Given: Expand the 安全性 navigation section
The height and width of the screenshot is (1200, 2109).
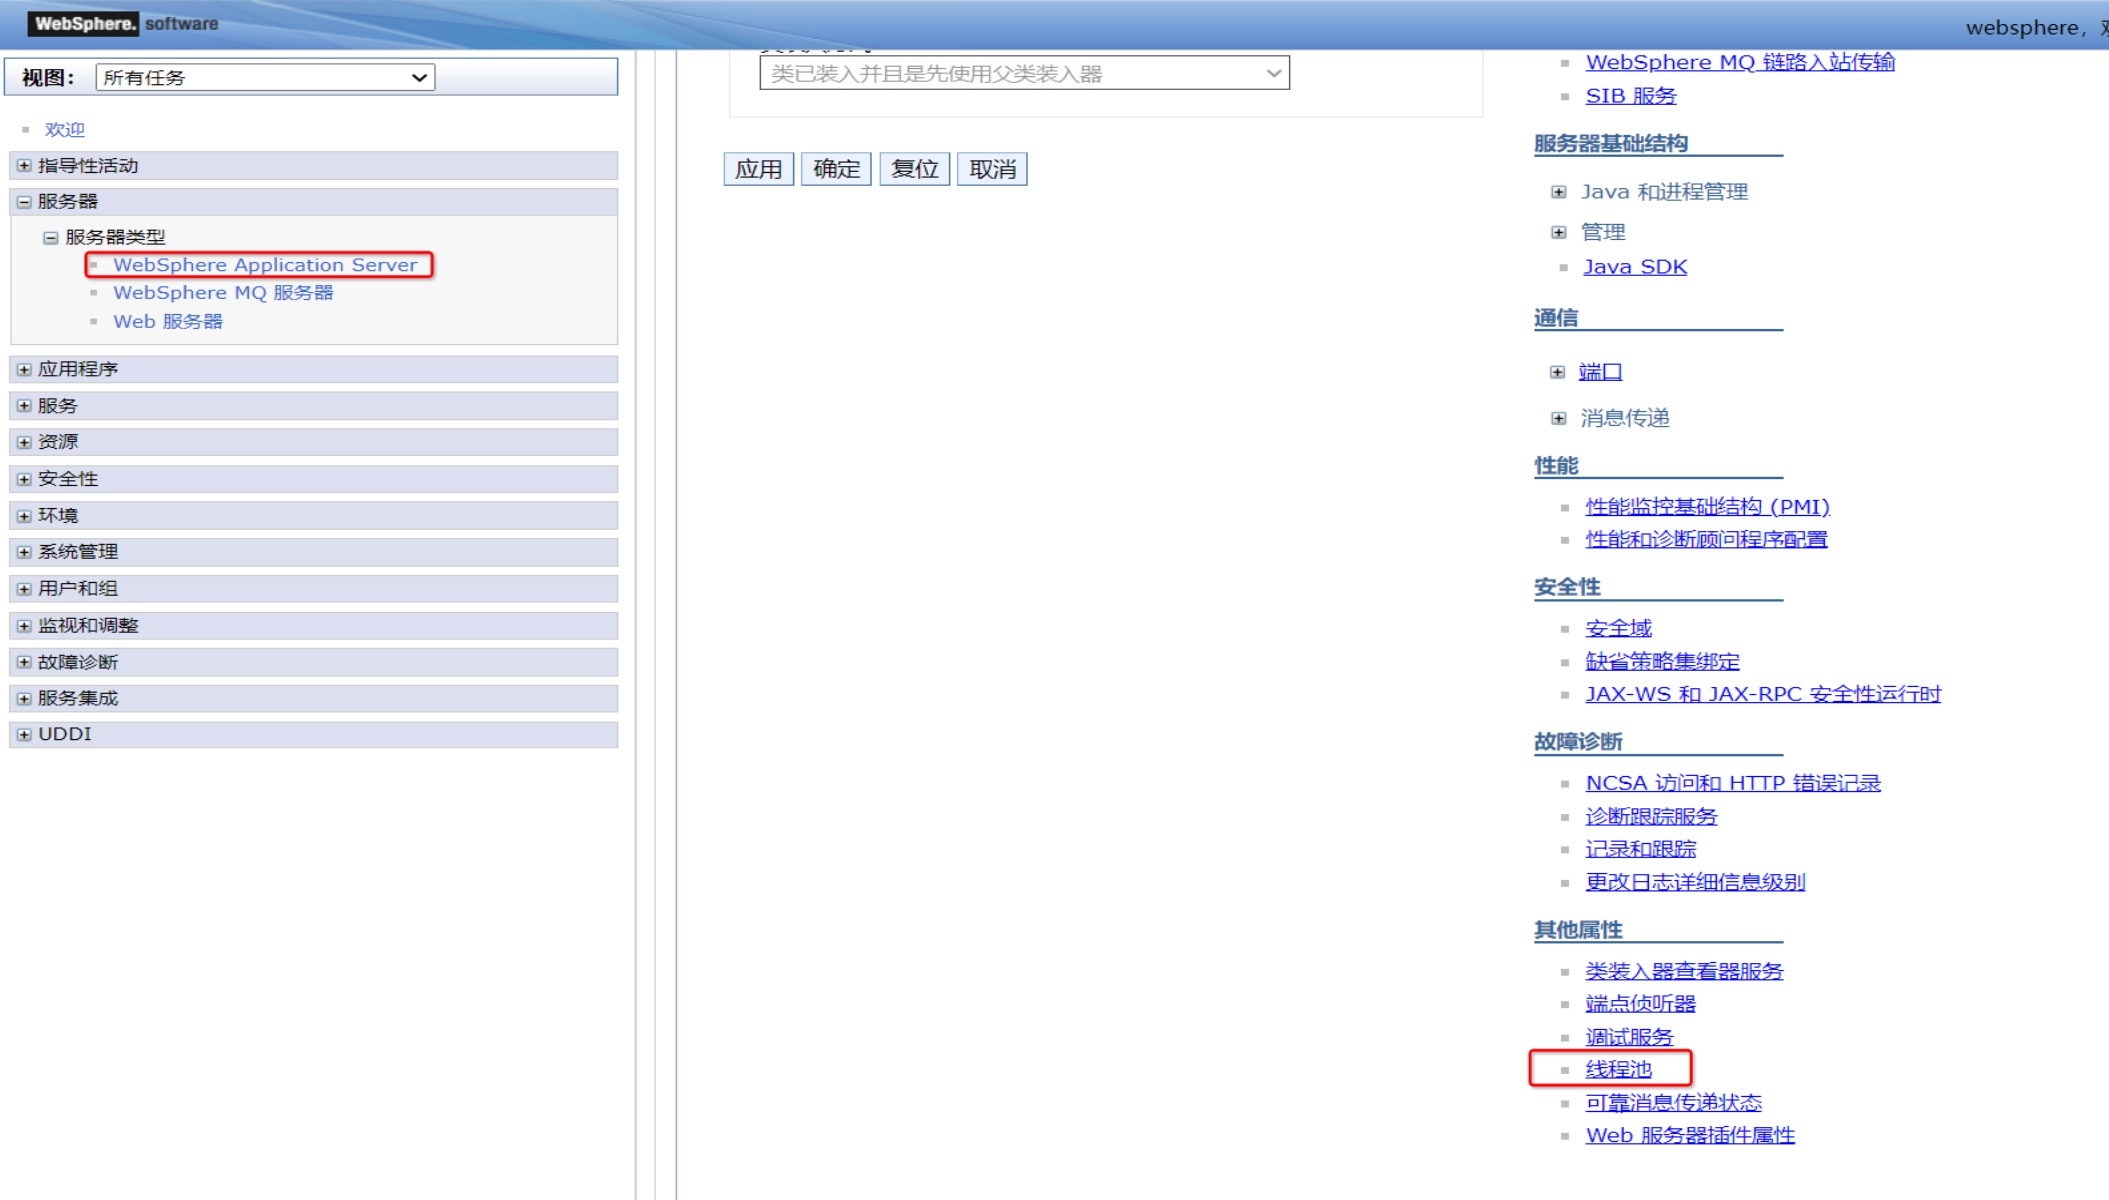Looking at the screenshot, I should click(24, 479).
